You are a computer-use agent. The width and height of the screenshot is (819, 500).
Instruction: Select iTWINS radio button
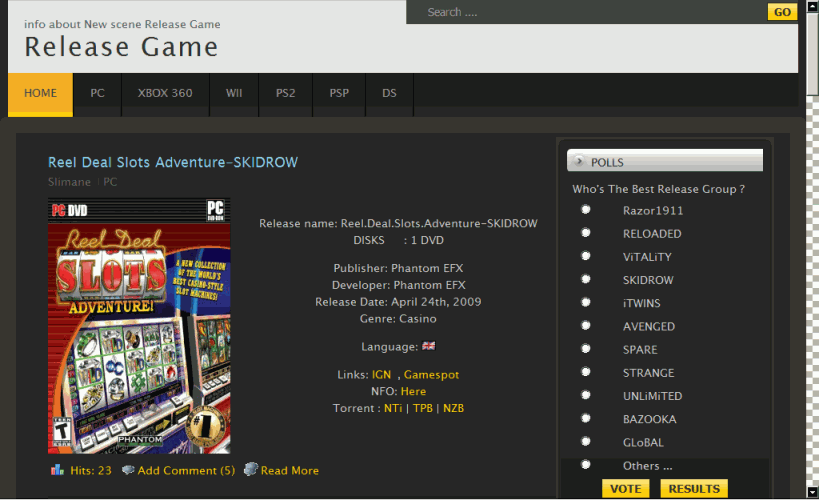586,302
